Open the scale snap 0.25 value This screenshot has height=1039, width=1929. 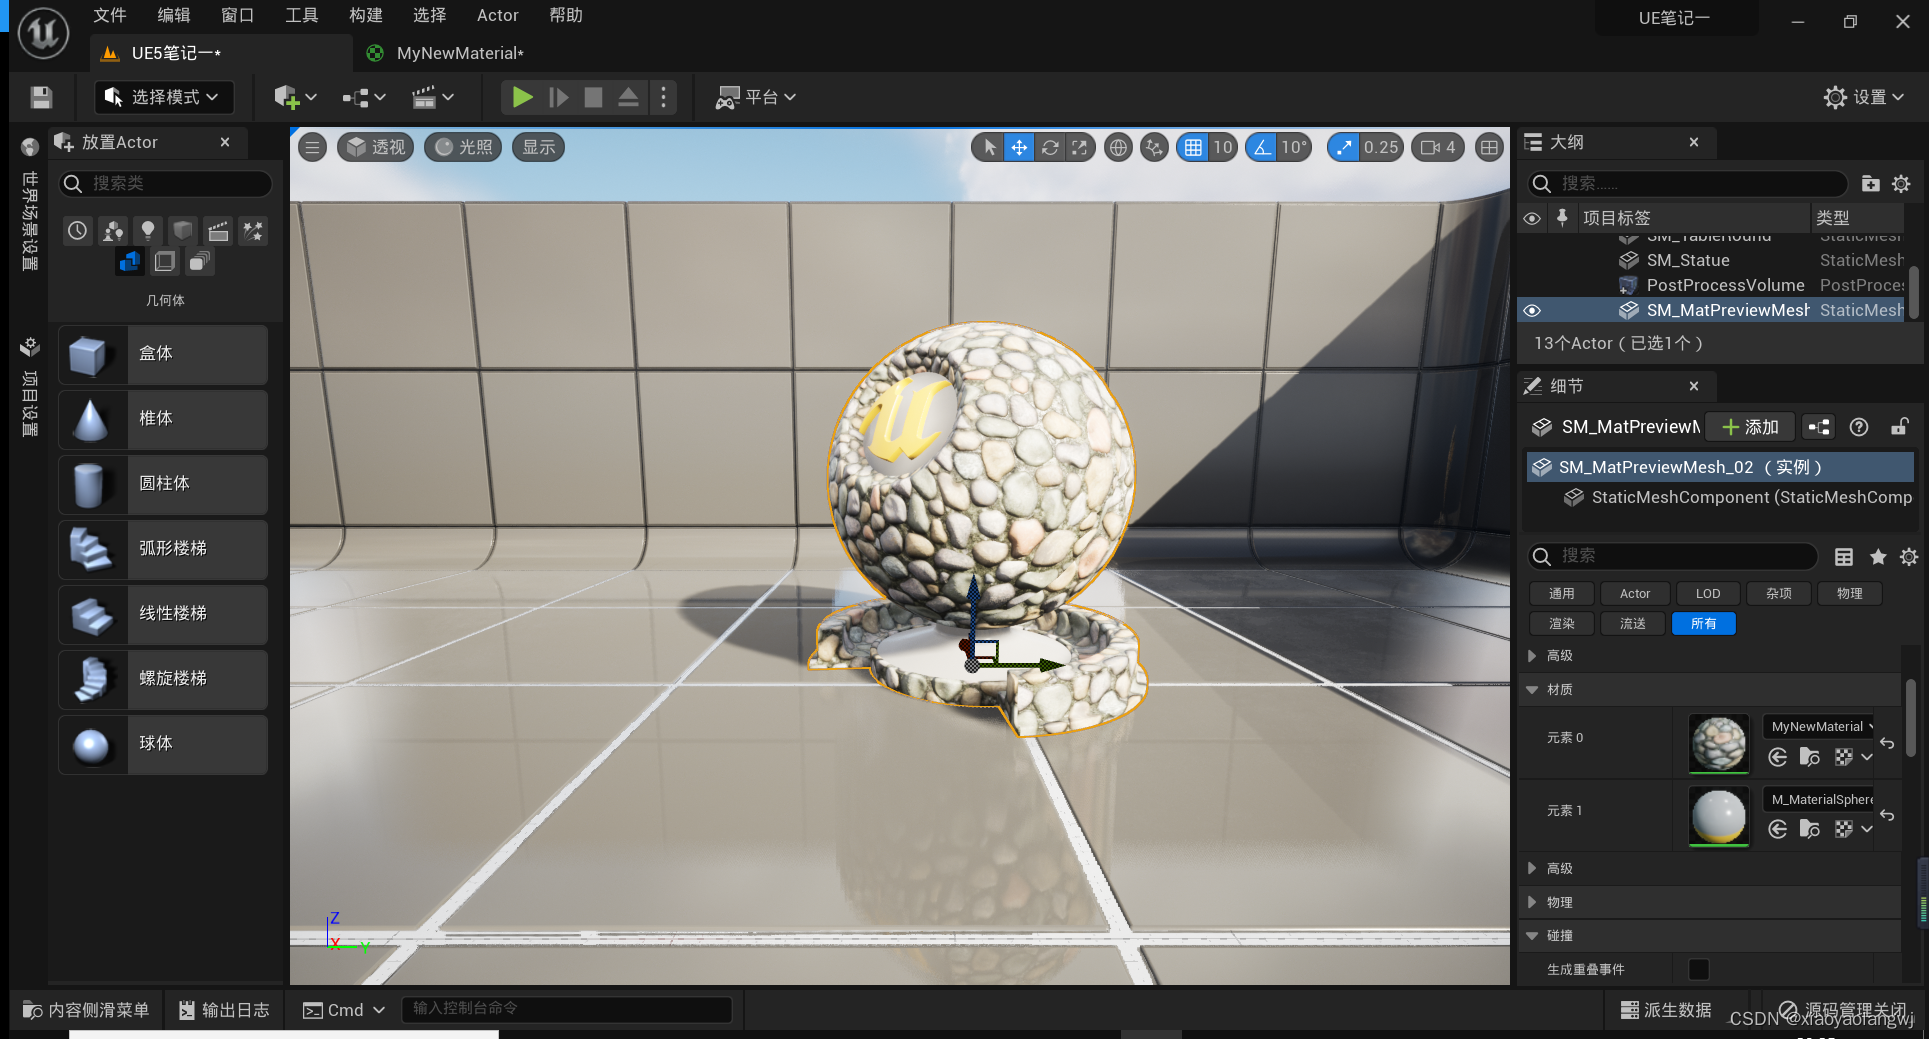(x=1381, y=148)
